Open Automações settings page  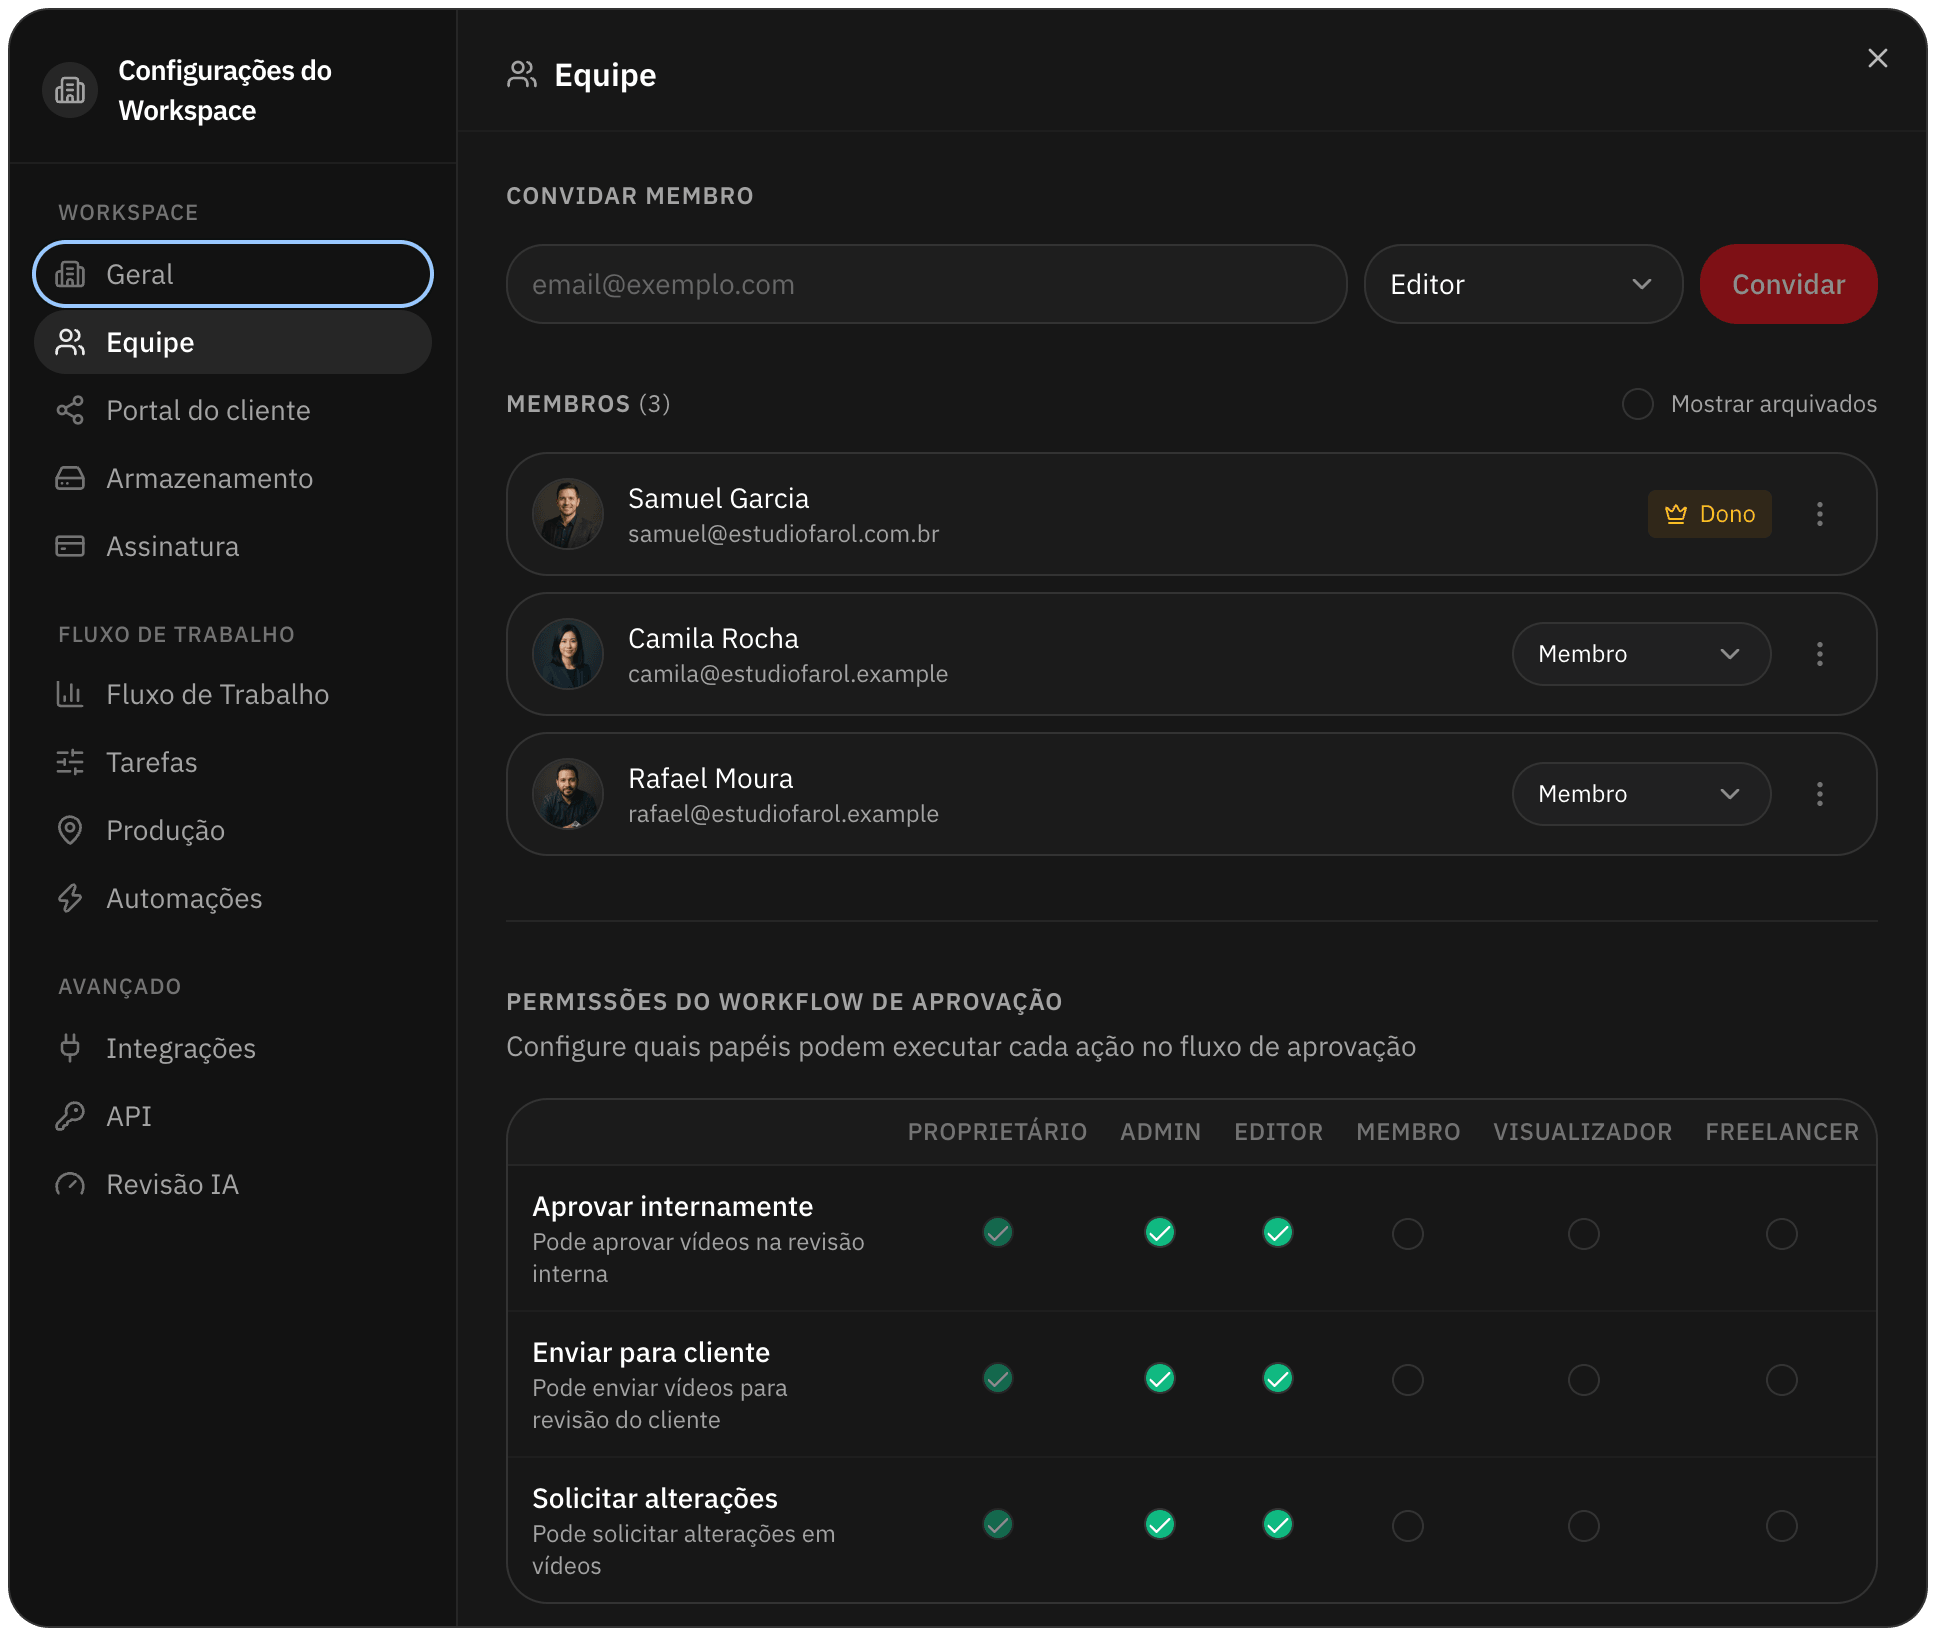click(233, 898)
